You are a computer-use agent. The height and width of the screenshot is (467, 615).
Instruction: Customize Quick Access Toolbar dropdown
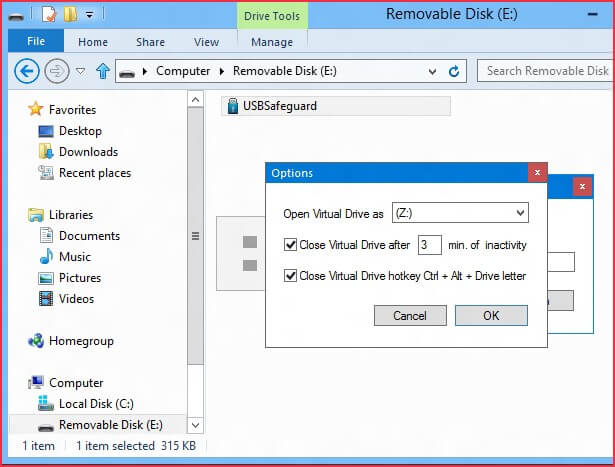[x=90, y=15]
